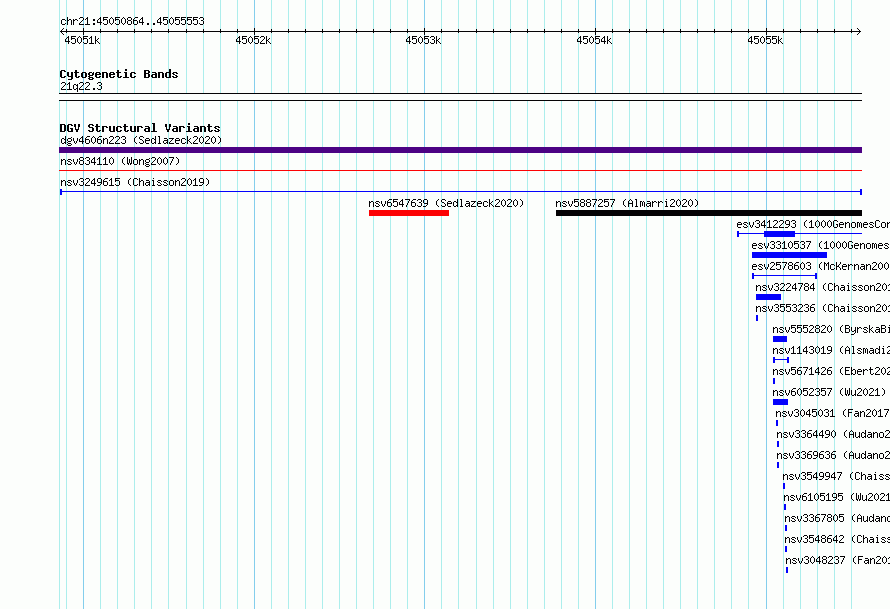Click the 45055k ruler position
890x609 pixels.
coord(765,40)
